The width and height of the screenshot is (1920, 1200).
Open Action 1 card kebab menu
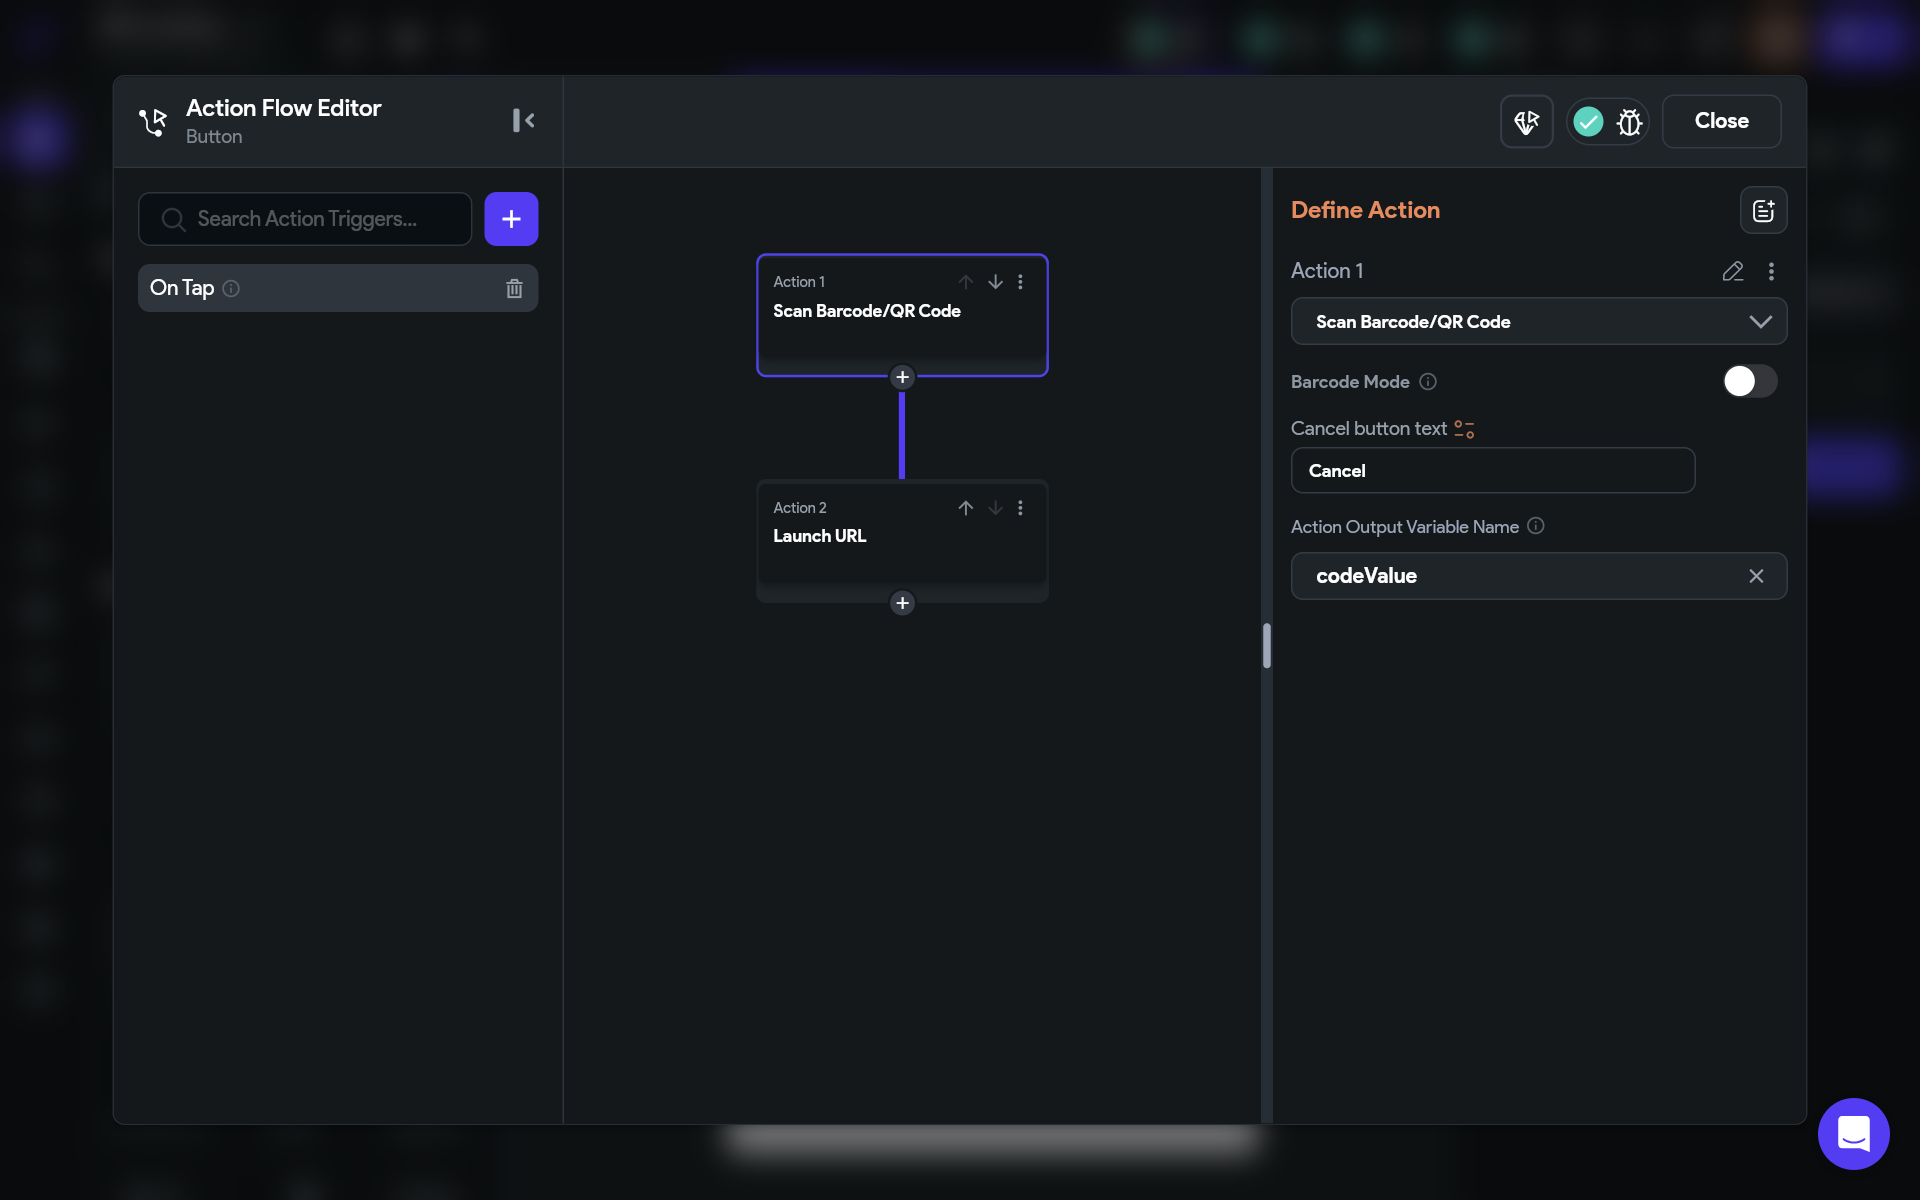pos(1020,282)
